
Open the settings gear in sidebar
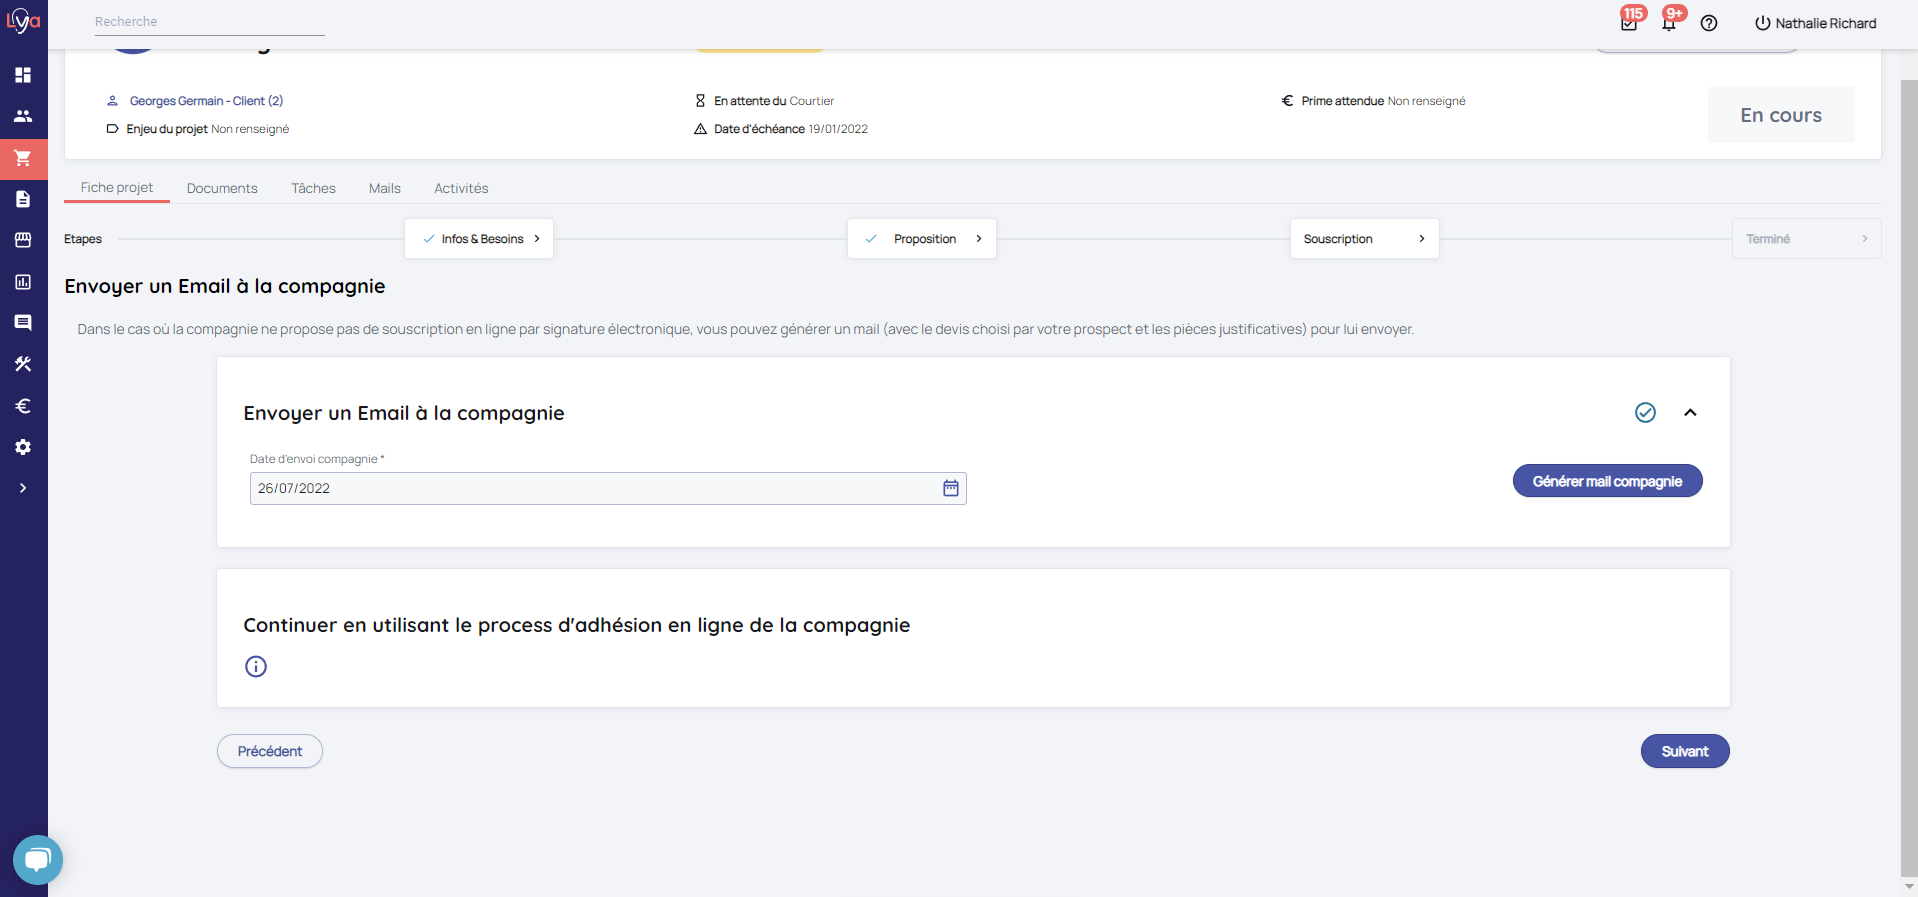pos(23,447)
